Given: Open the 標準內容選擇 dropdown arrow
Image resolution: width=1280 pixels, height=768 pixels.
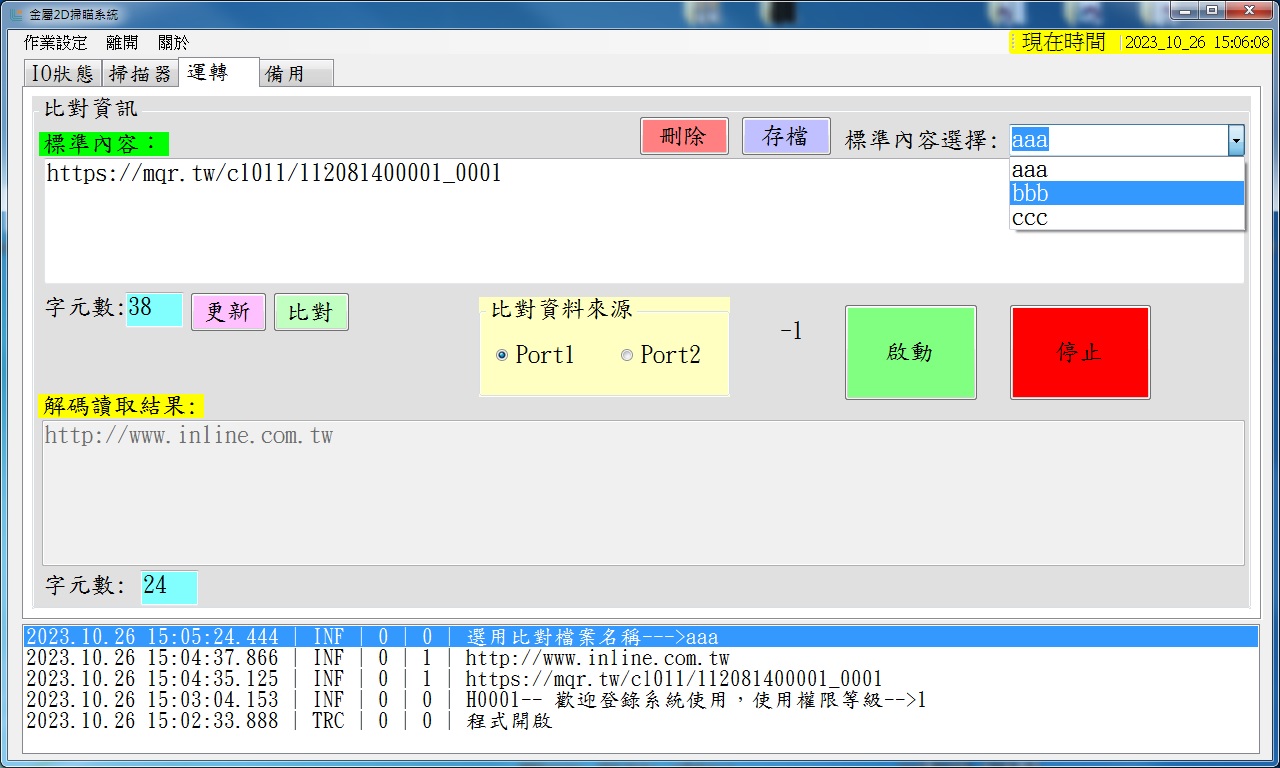Looking at the screenshot, I should (x=1236, y=141).
